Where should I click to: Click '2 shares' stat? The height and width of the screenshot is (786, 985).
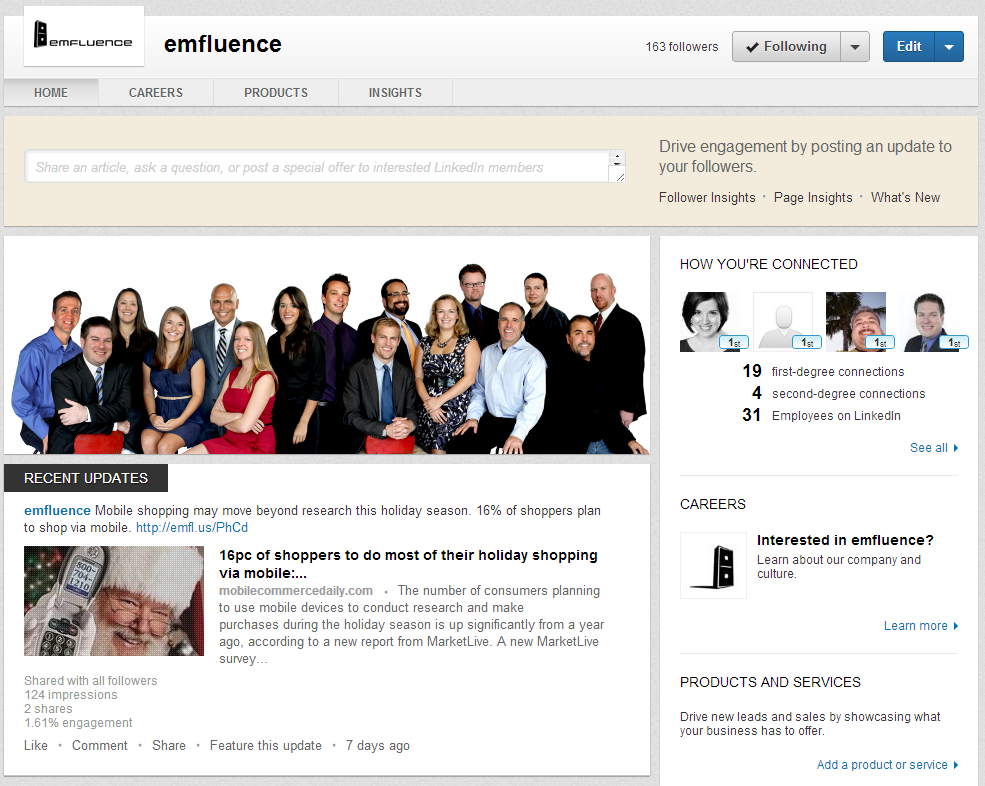point(48,708)
